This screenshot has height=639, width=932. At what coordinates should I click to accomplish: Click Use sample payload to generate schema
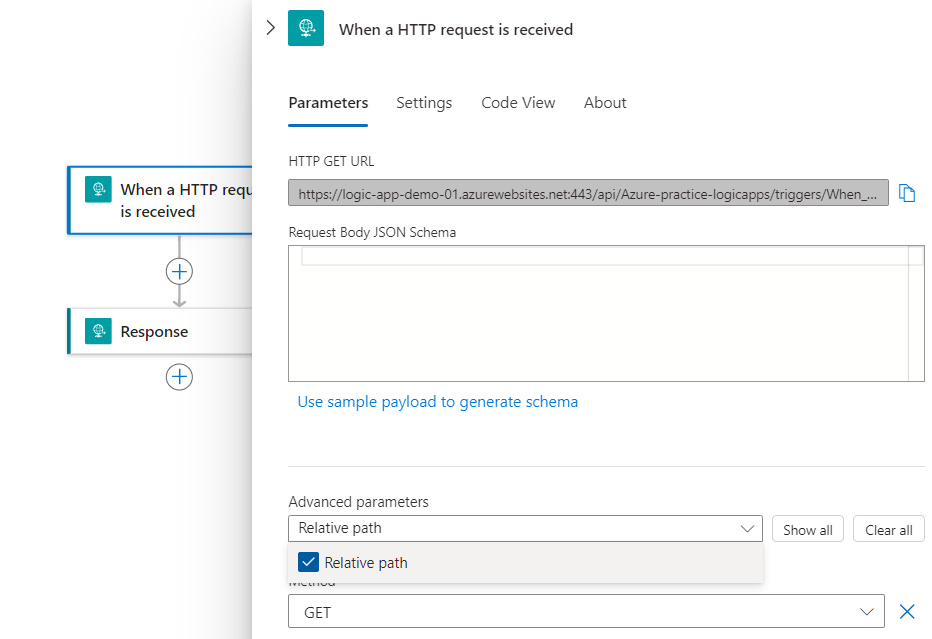(438, 402)
